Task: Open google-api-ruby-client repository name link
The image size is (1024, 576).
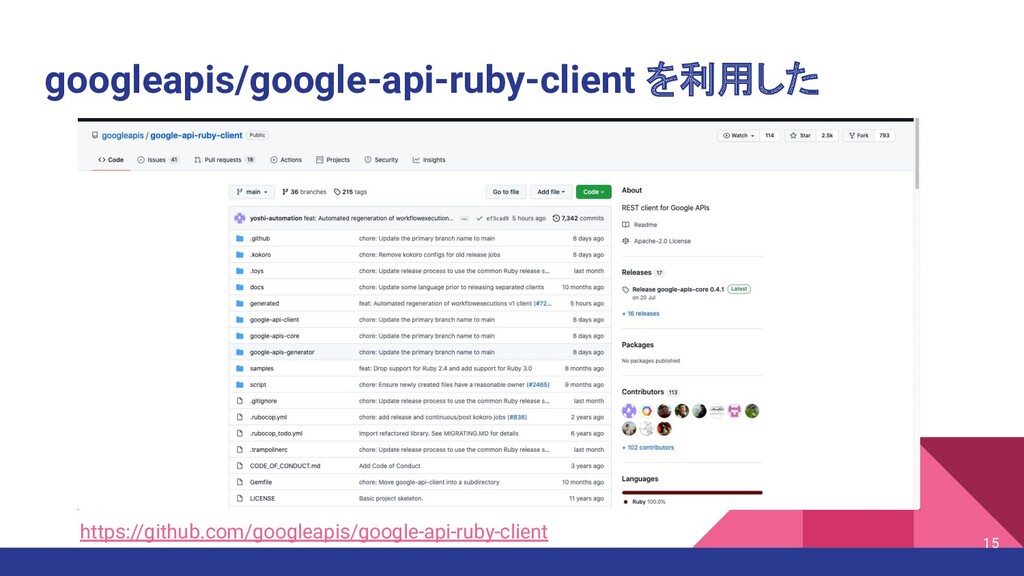Action: pyautogui.click(x=197, y=136)
